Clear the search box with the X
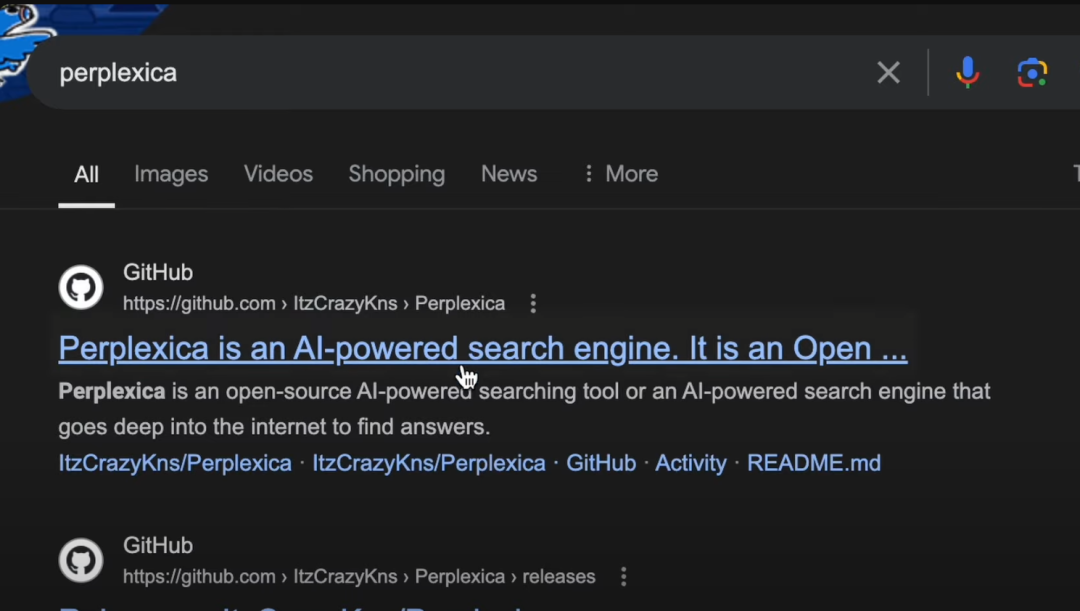The height and width of the screenshot is (611, 1080). (888, 73)
